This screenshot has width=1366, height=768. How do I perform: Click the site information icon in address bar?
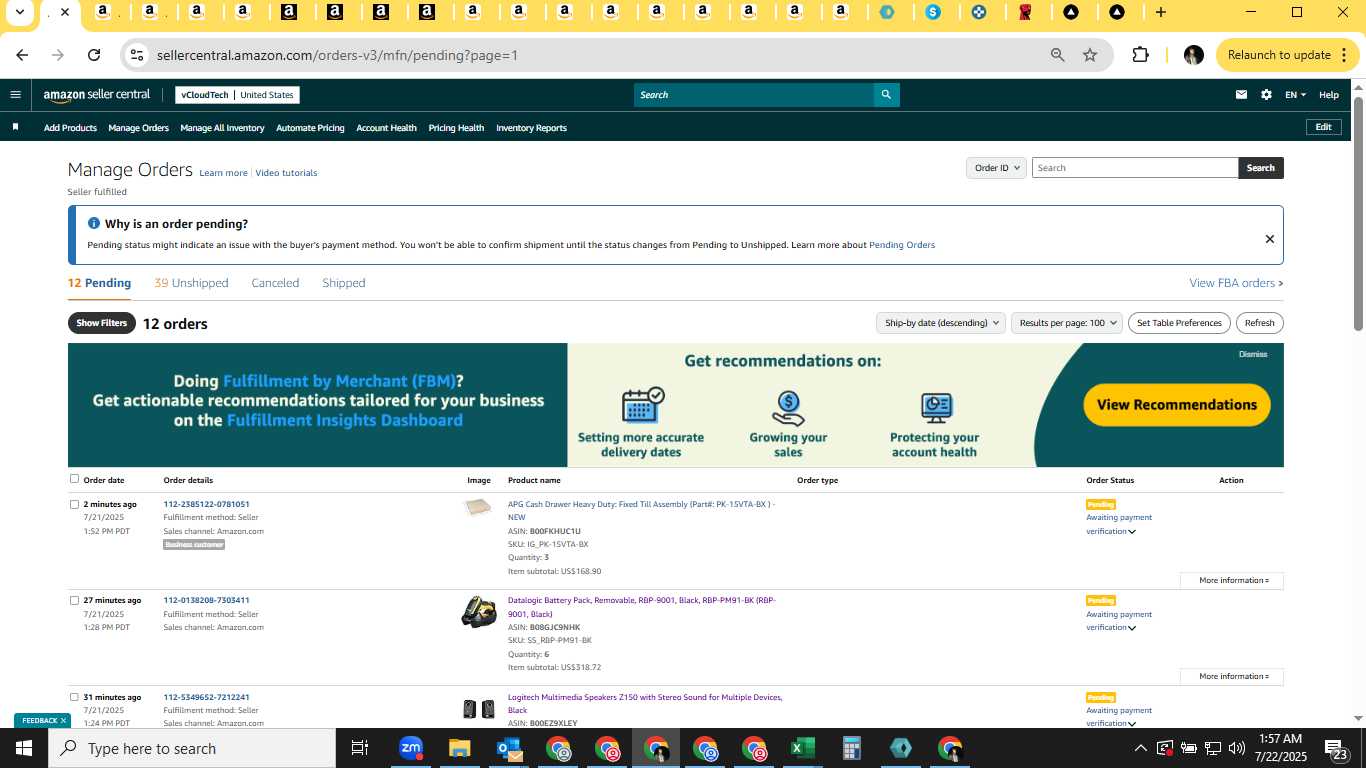(x=138, y=55)
